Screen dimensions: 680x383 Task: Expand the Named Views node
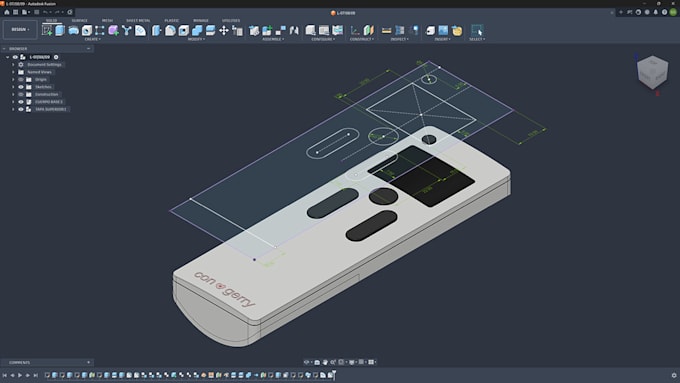click(13, 72)
